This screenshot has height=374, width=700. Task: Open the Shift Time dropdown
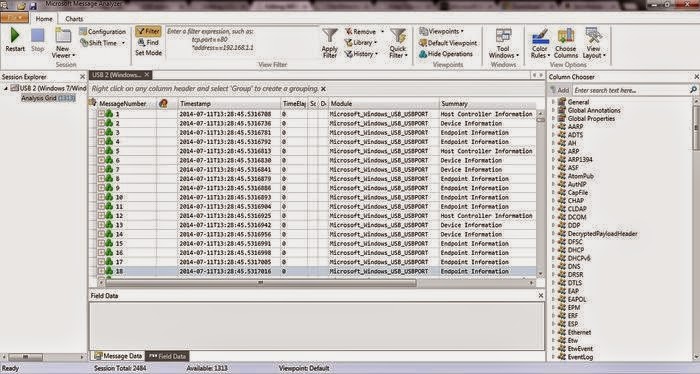(102, 43)
